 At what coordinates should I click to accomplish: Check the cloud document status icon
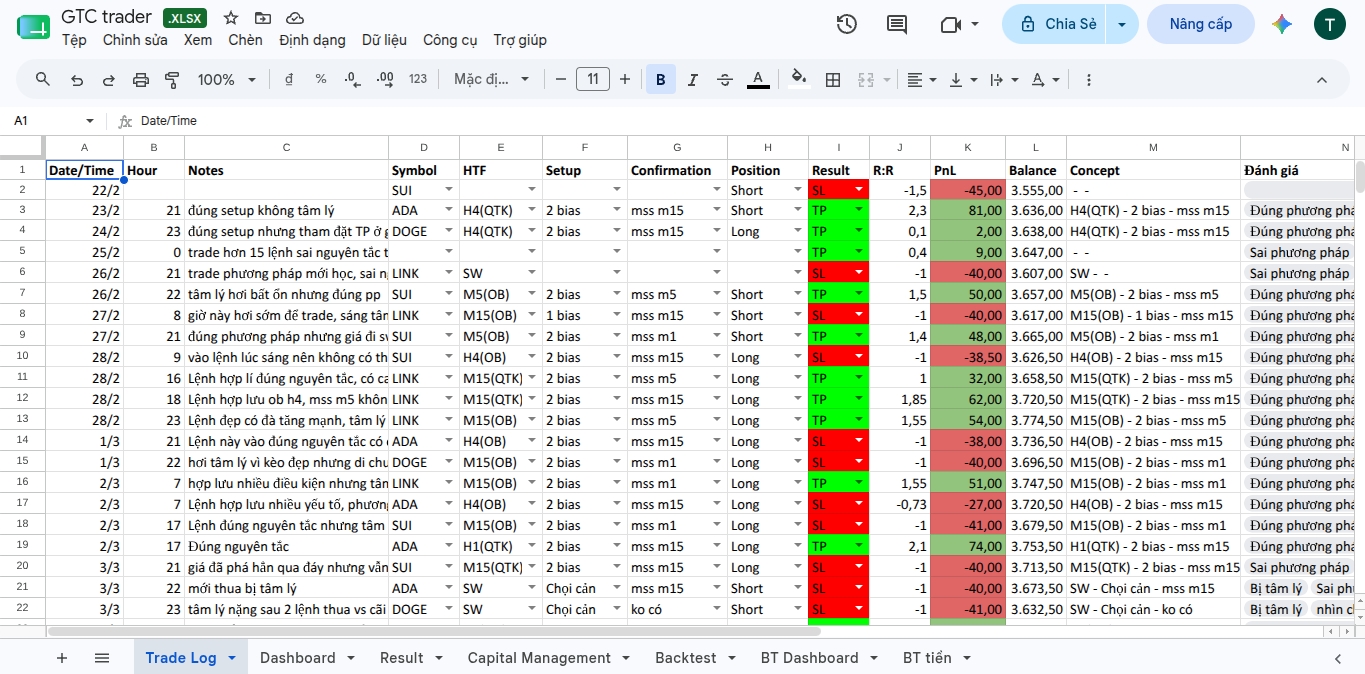pyautogui.click(x=295, y=18)
